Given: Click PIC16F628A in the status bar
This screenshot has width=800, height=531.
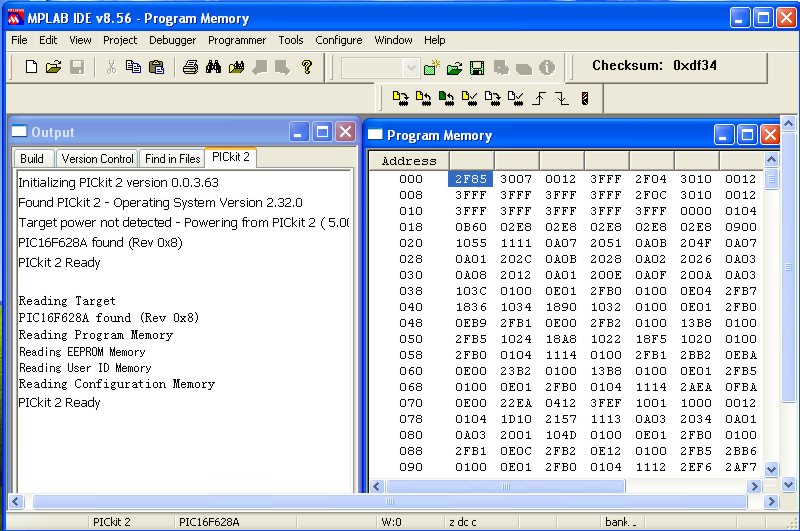Looking at the screenshot, I should click(209, 522).
